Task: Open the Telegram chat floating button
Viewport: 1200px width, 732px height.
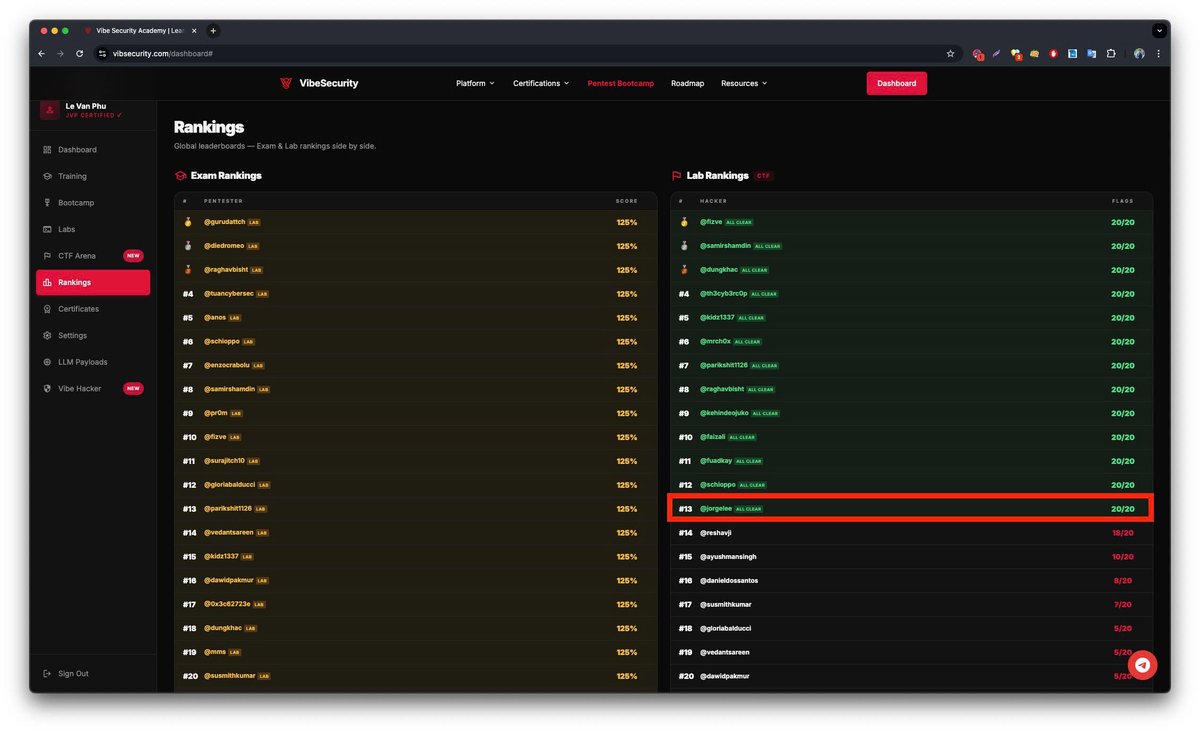Action: point(1142,665)
